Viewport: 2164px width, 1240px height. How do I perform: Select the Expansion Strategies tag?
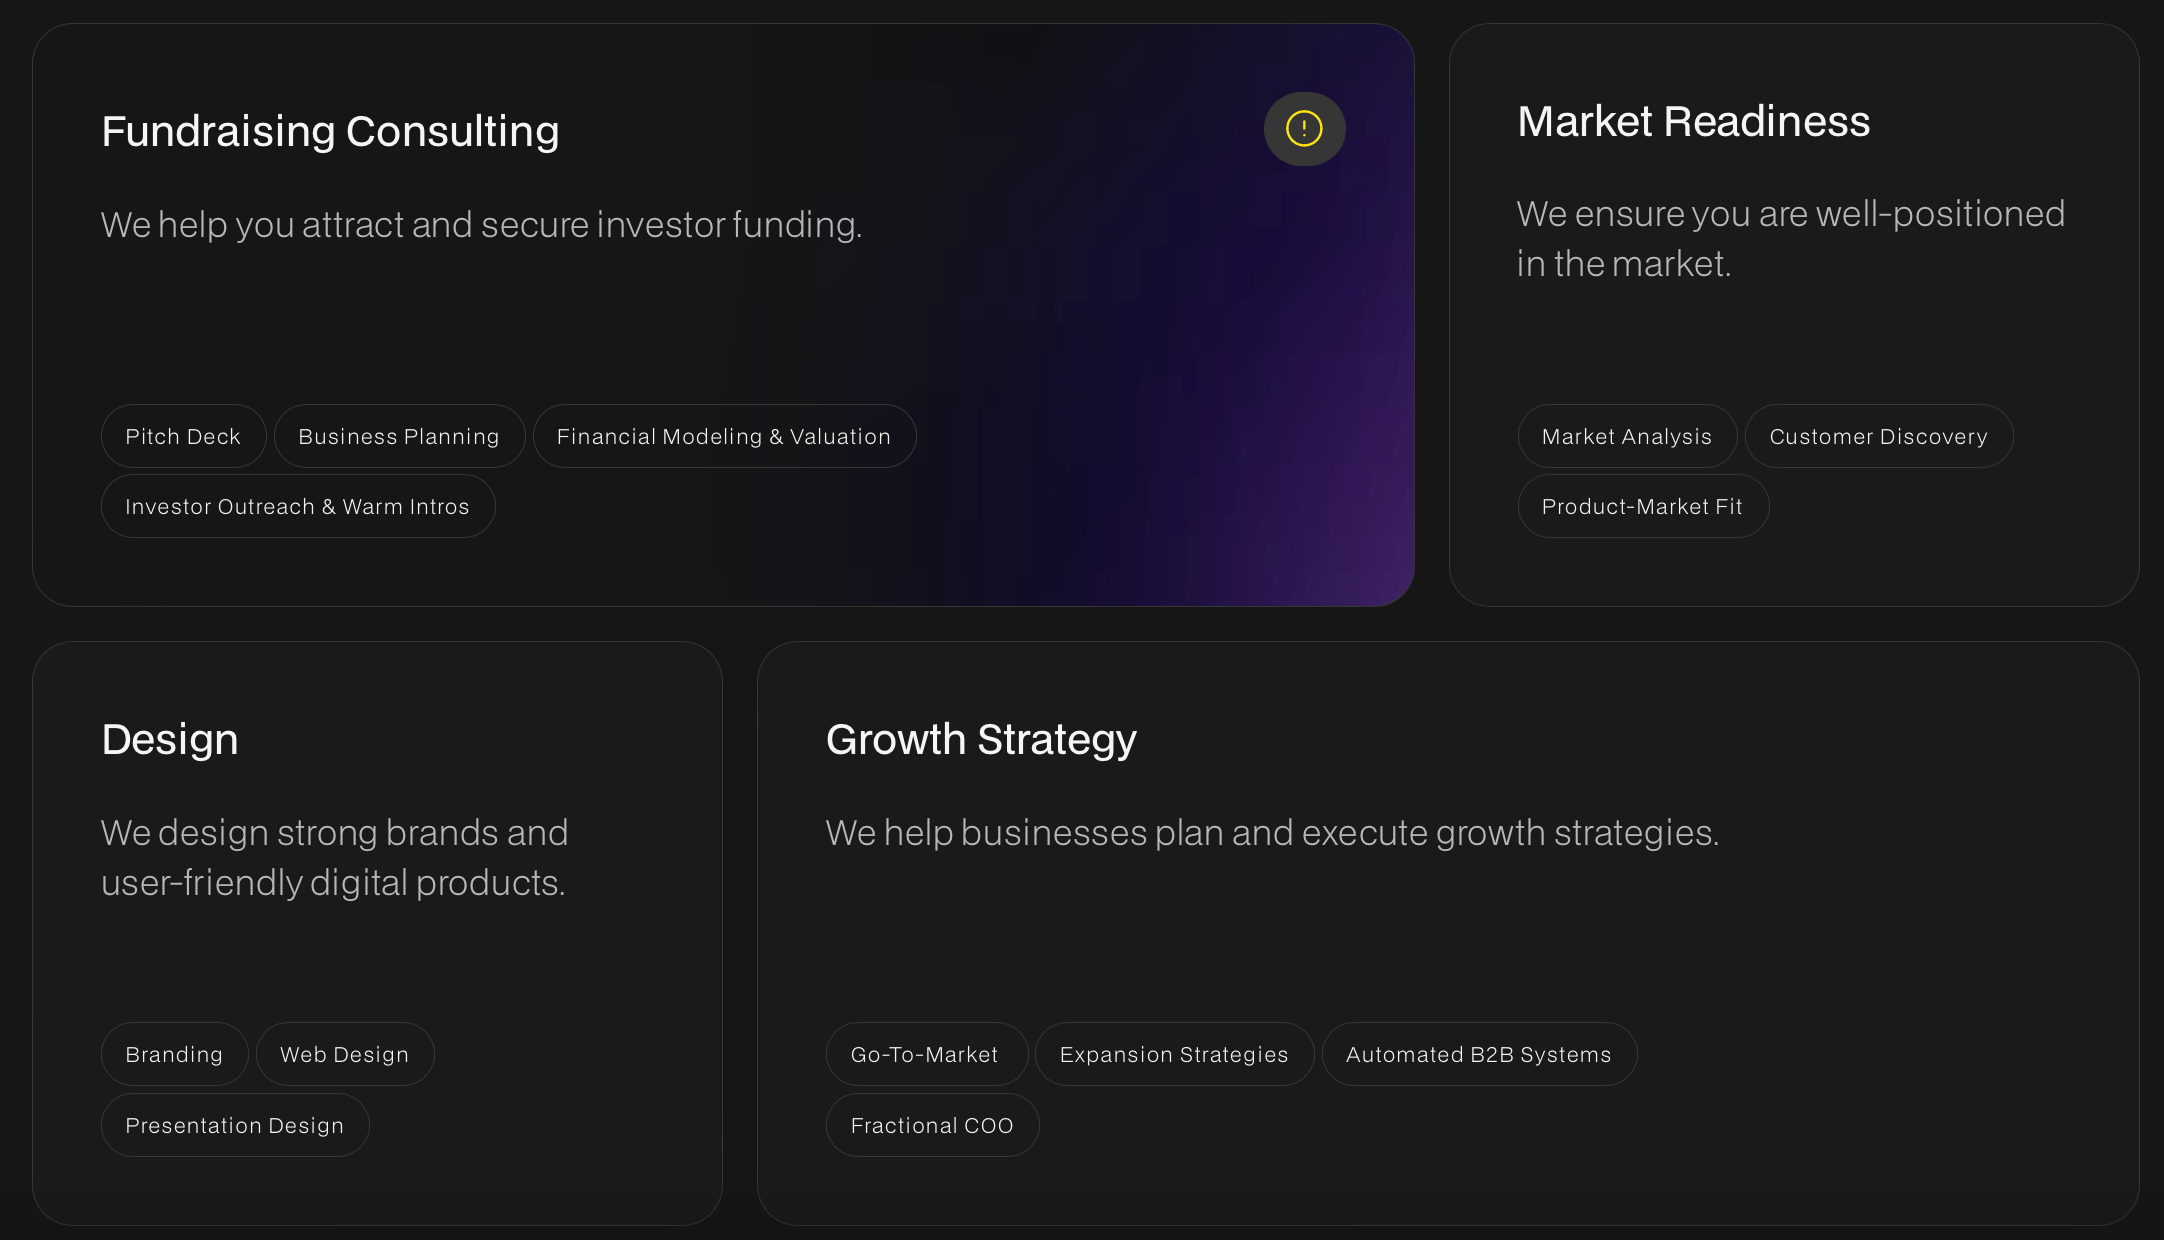[1174, 1054]
